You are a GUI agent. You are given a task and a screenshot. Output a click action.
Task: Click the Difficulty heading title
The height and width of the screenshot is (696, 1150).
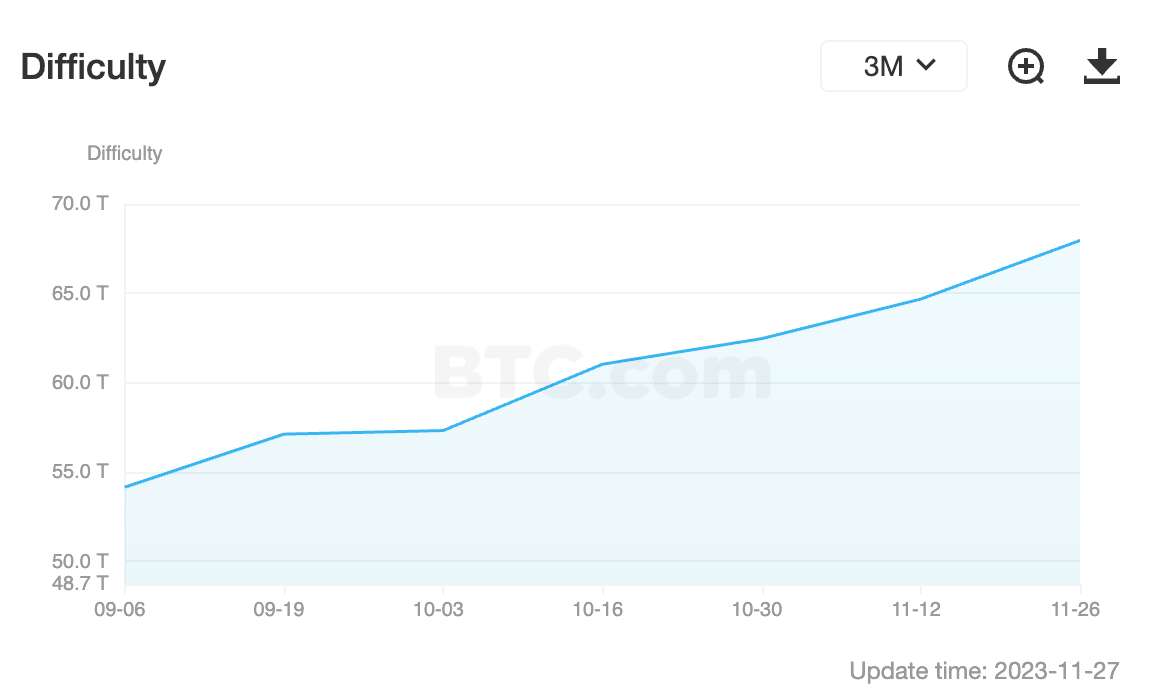click(x=93, y=67)
